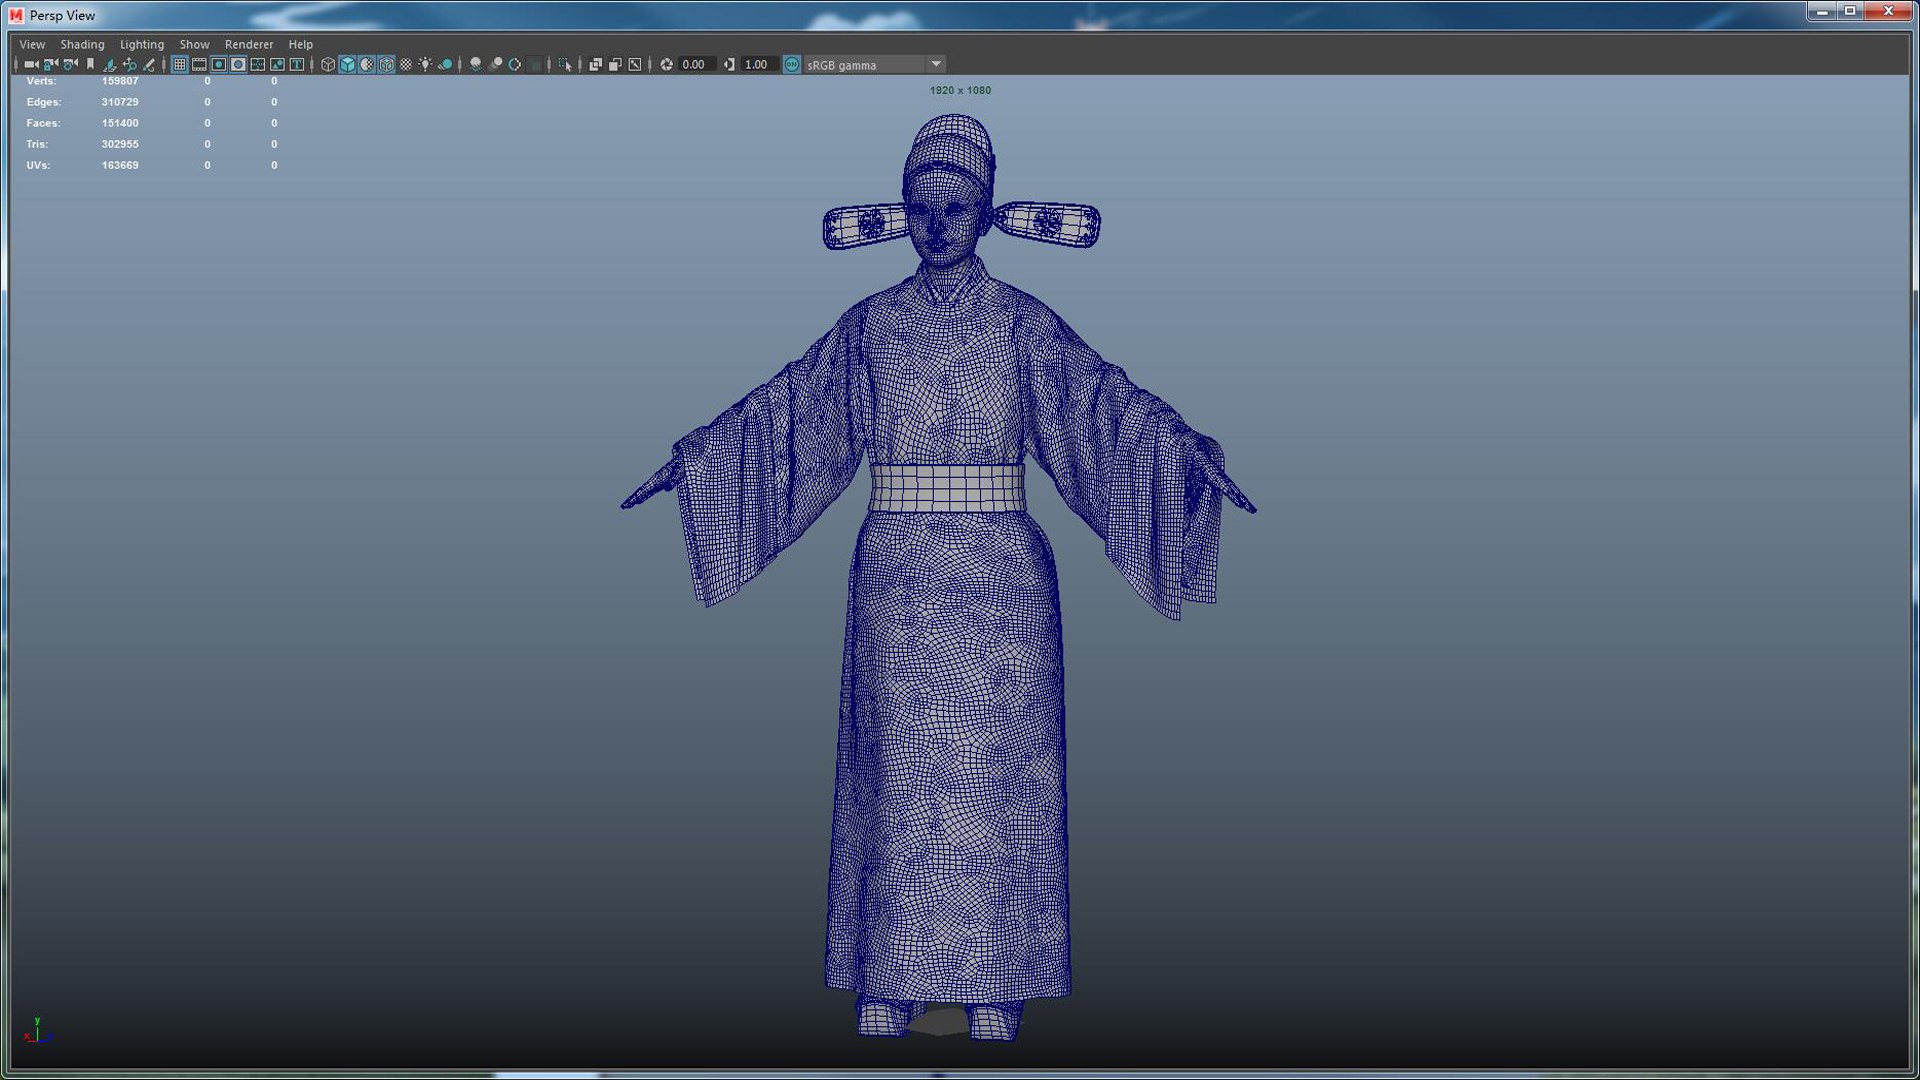Click the Lock Camera icon
This screenshot has height=1080, width=1920.
coord(50,64)
